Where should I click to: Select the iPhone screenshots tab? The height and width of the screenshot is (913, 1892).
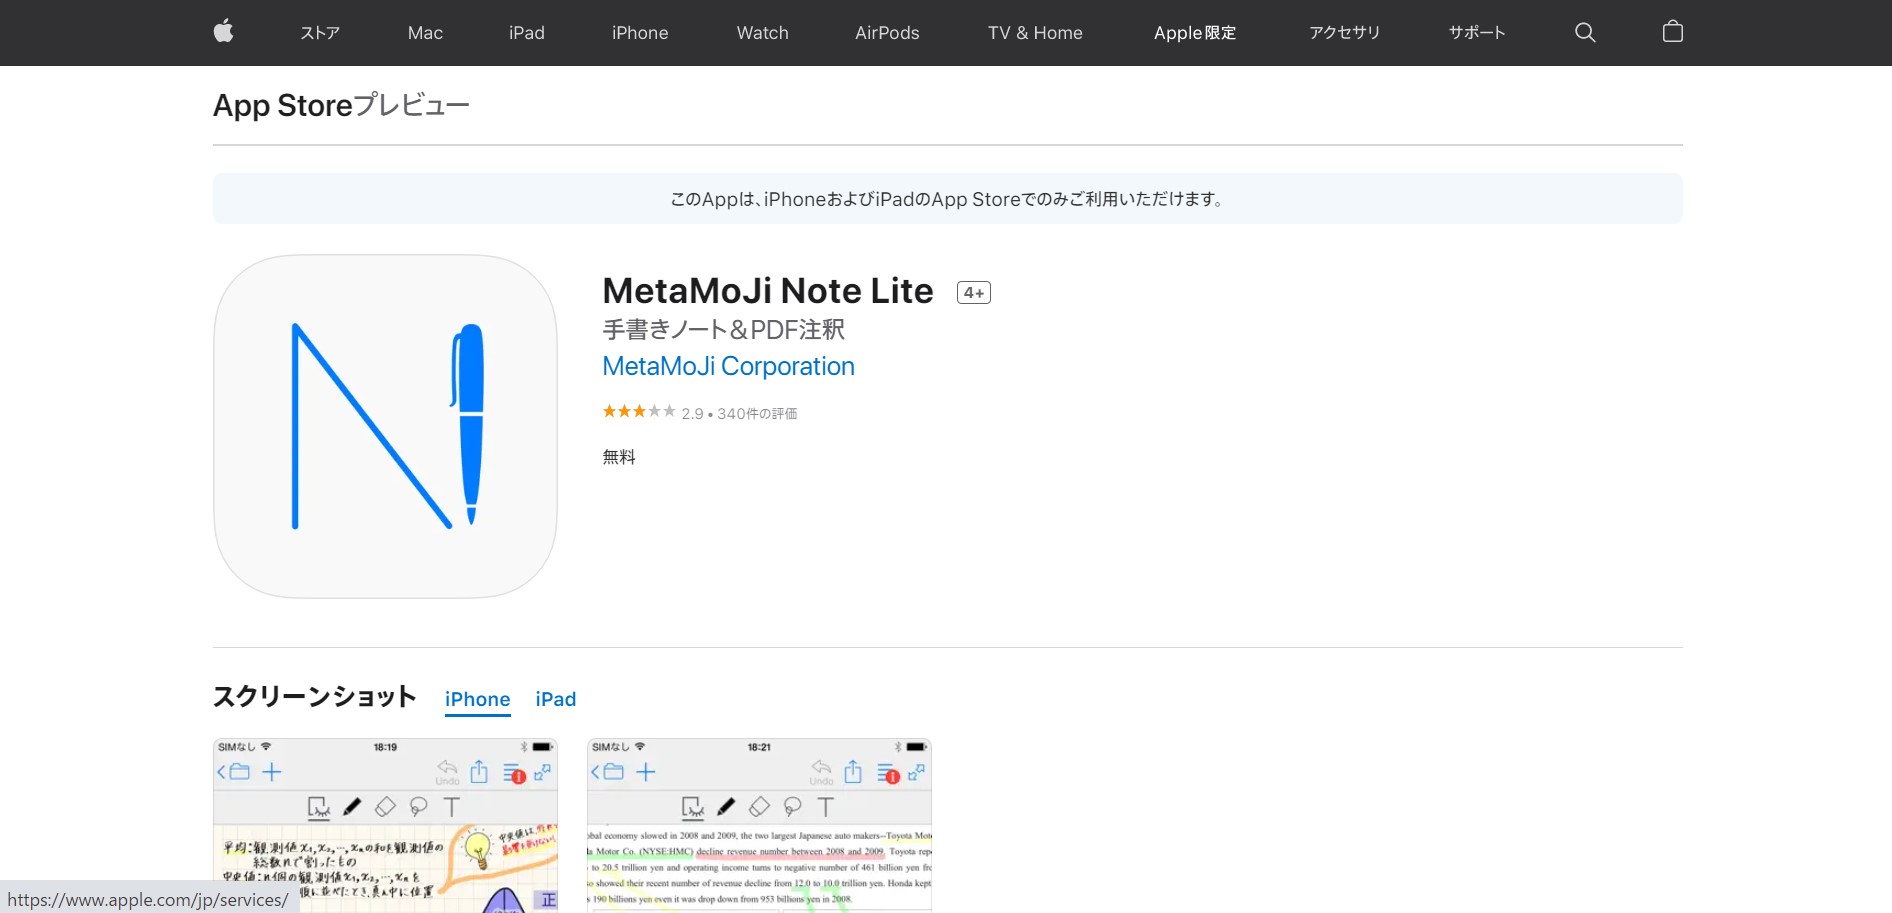[477, 699]
